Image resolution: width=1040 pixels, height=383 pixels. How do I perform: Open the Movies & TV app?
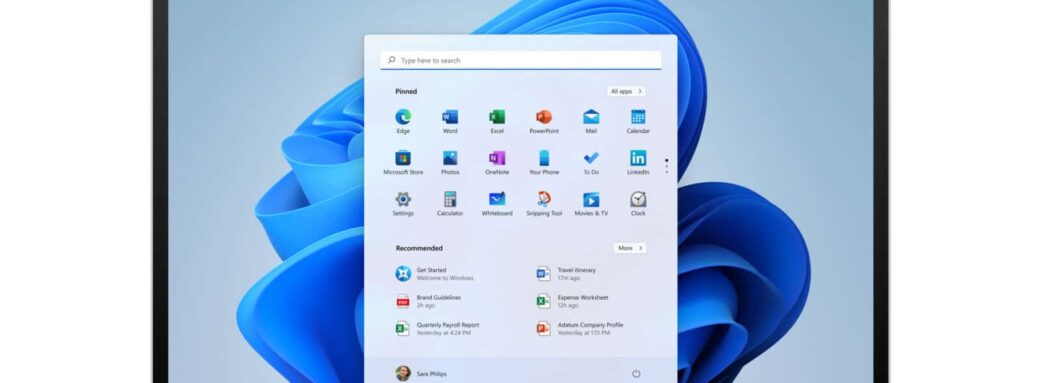click(591, 199)
